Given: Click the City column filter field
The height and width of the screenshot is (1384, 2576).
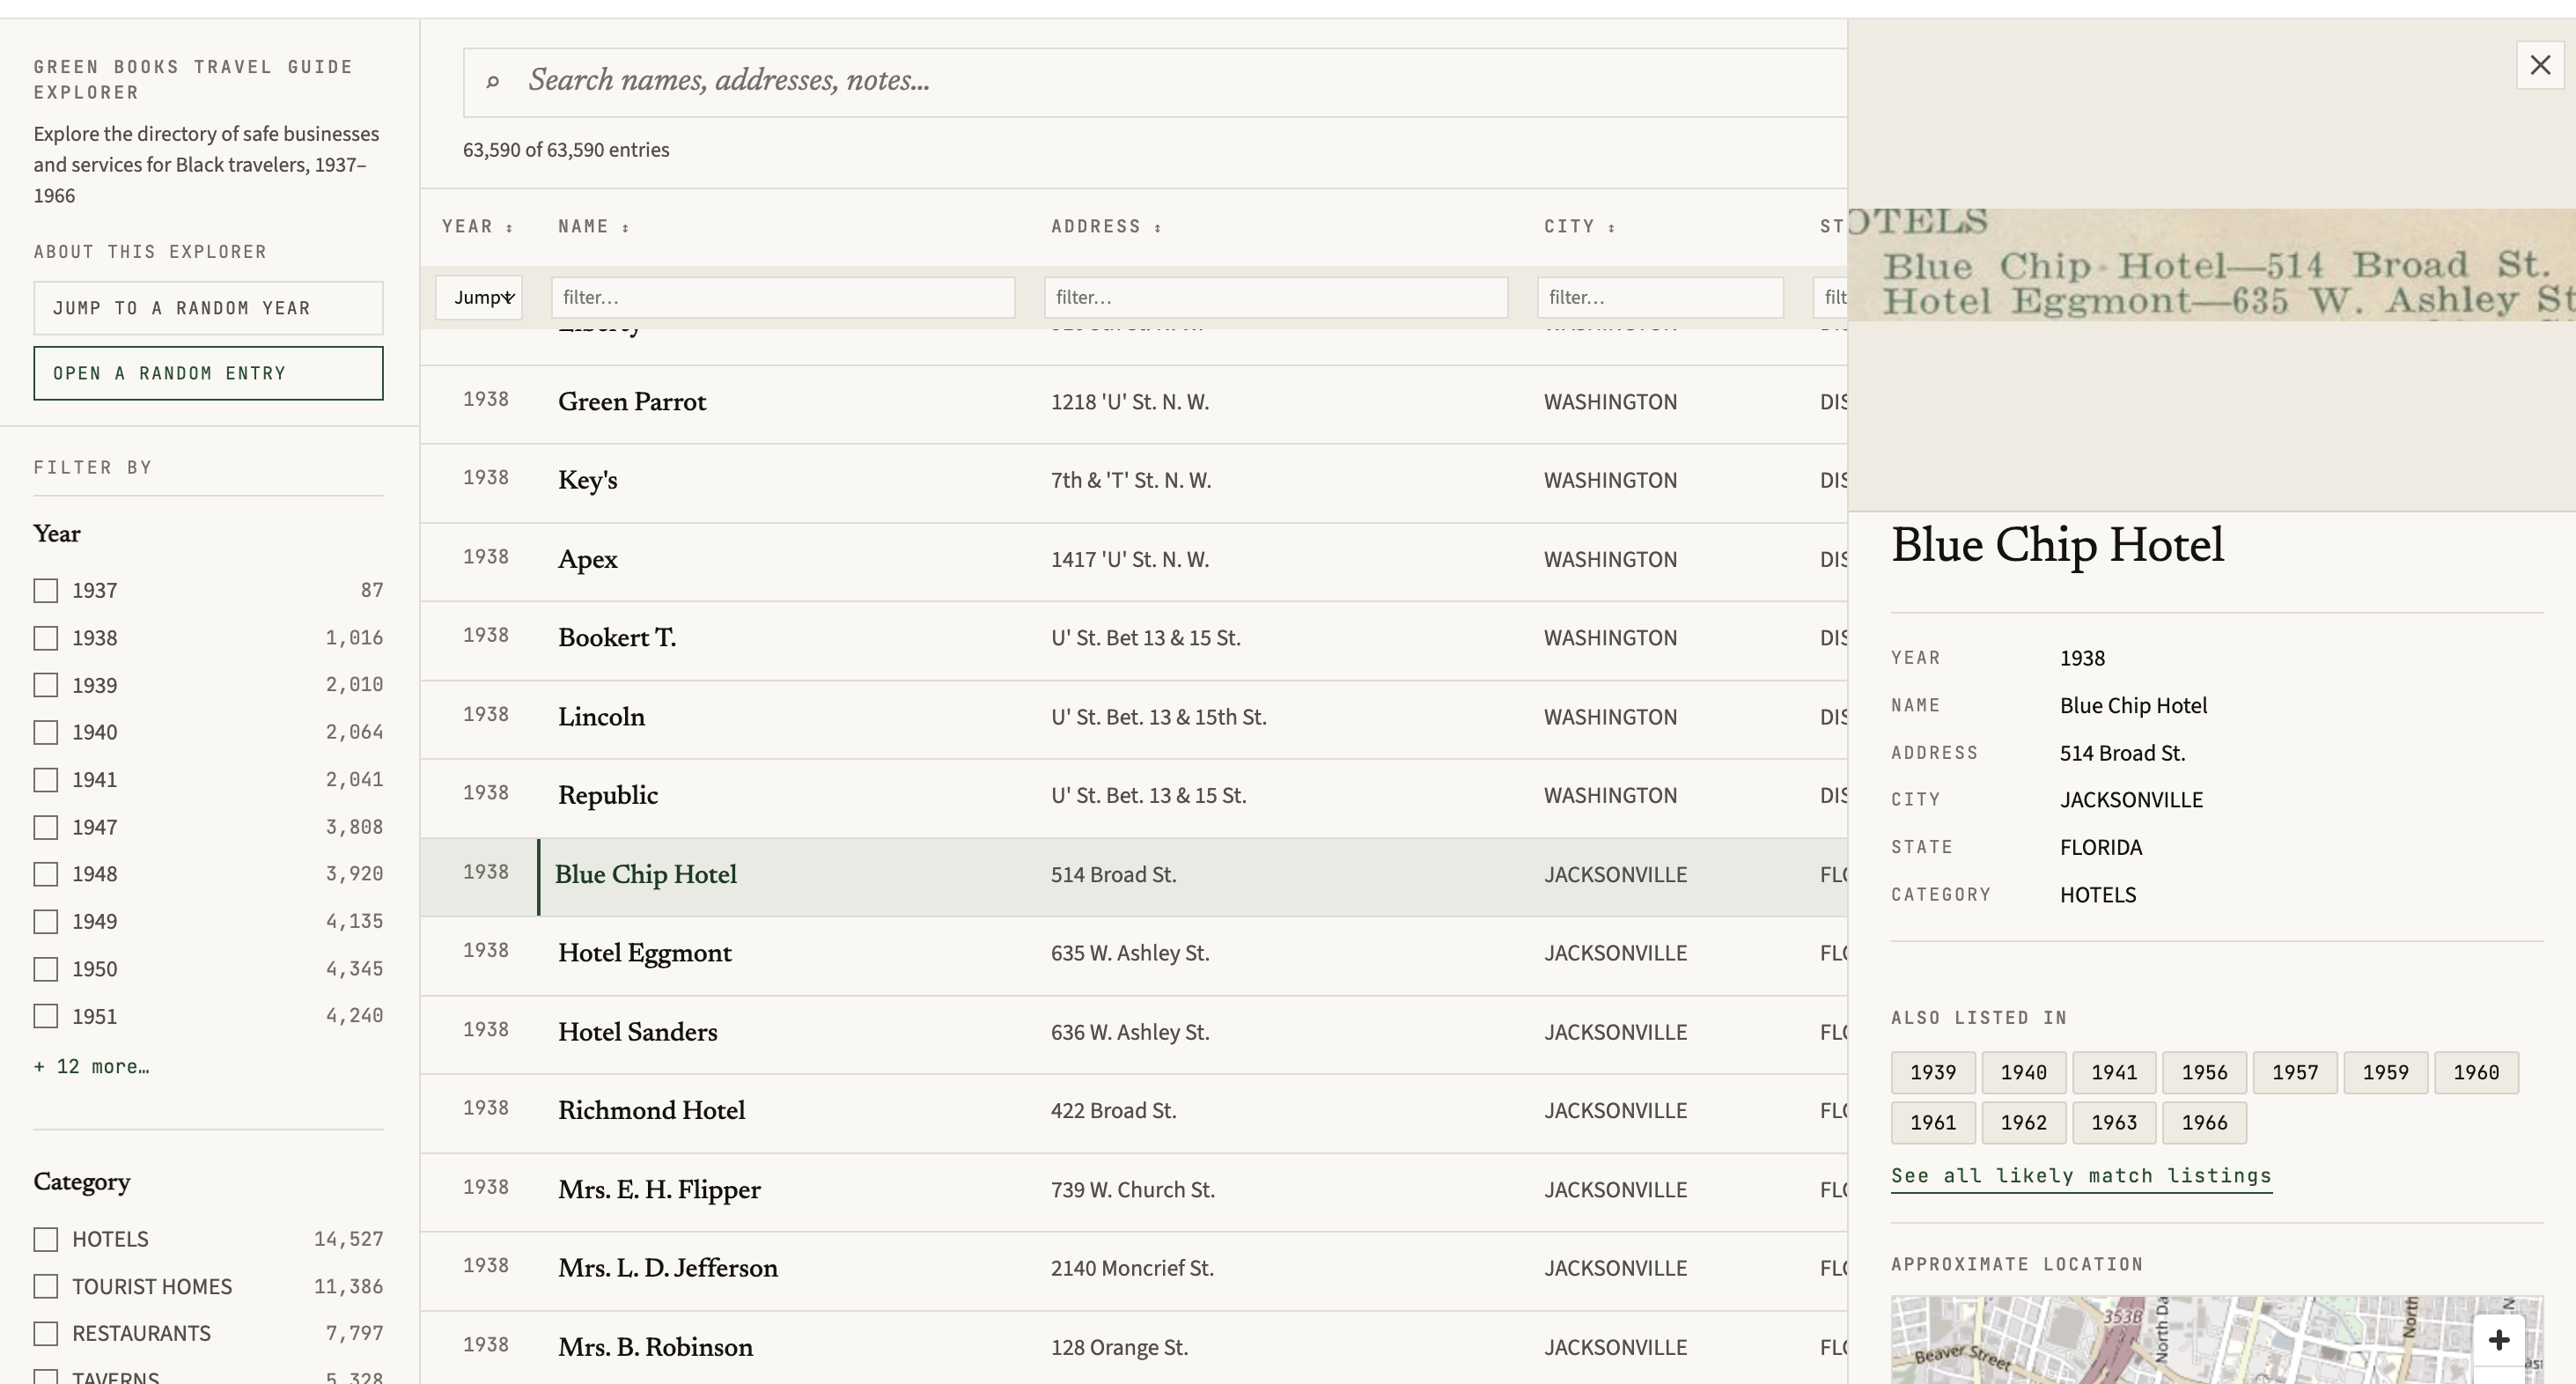Looking at the screenshot, I should tap(1660, 298).
